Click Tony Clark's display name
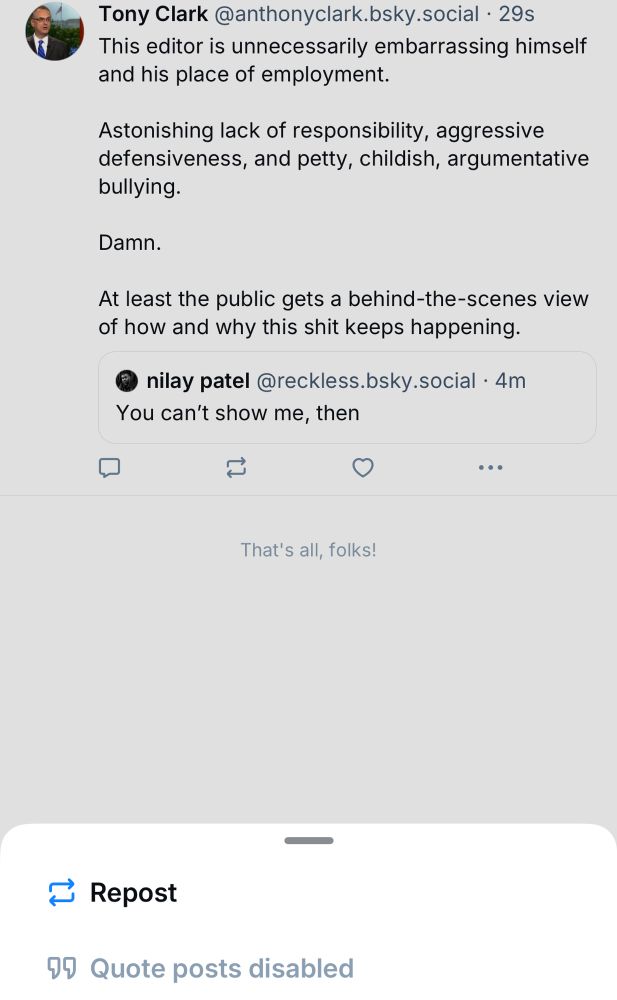 point(153,14)
